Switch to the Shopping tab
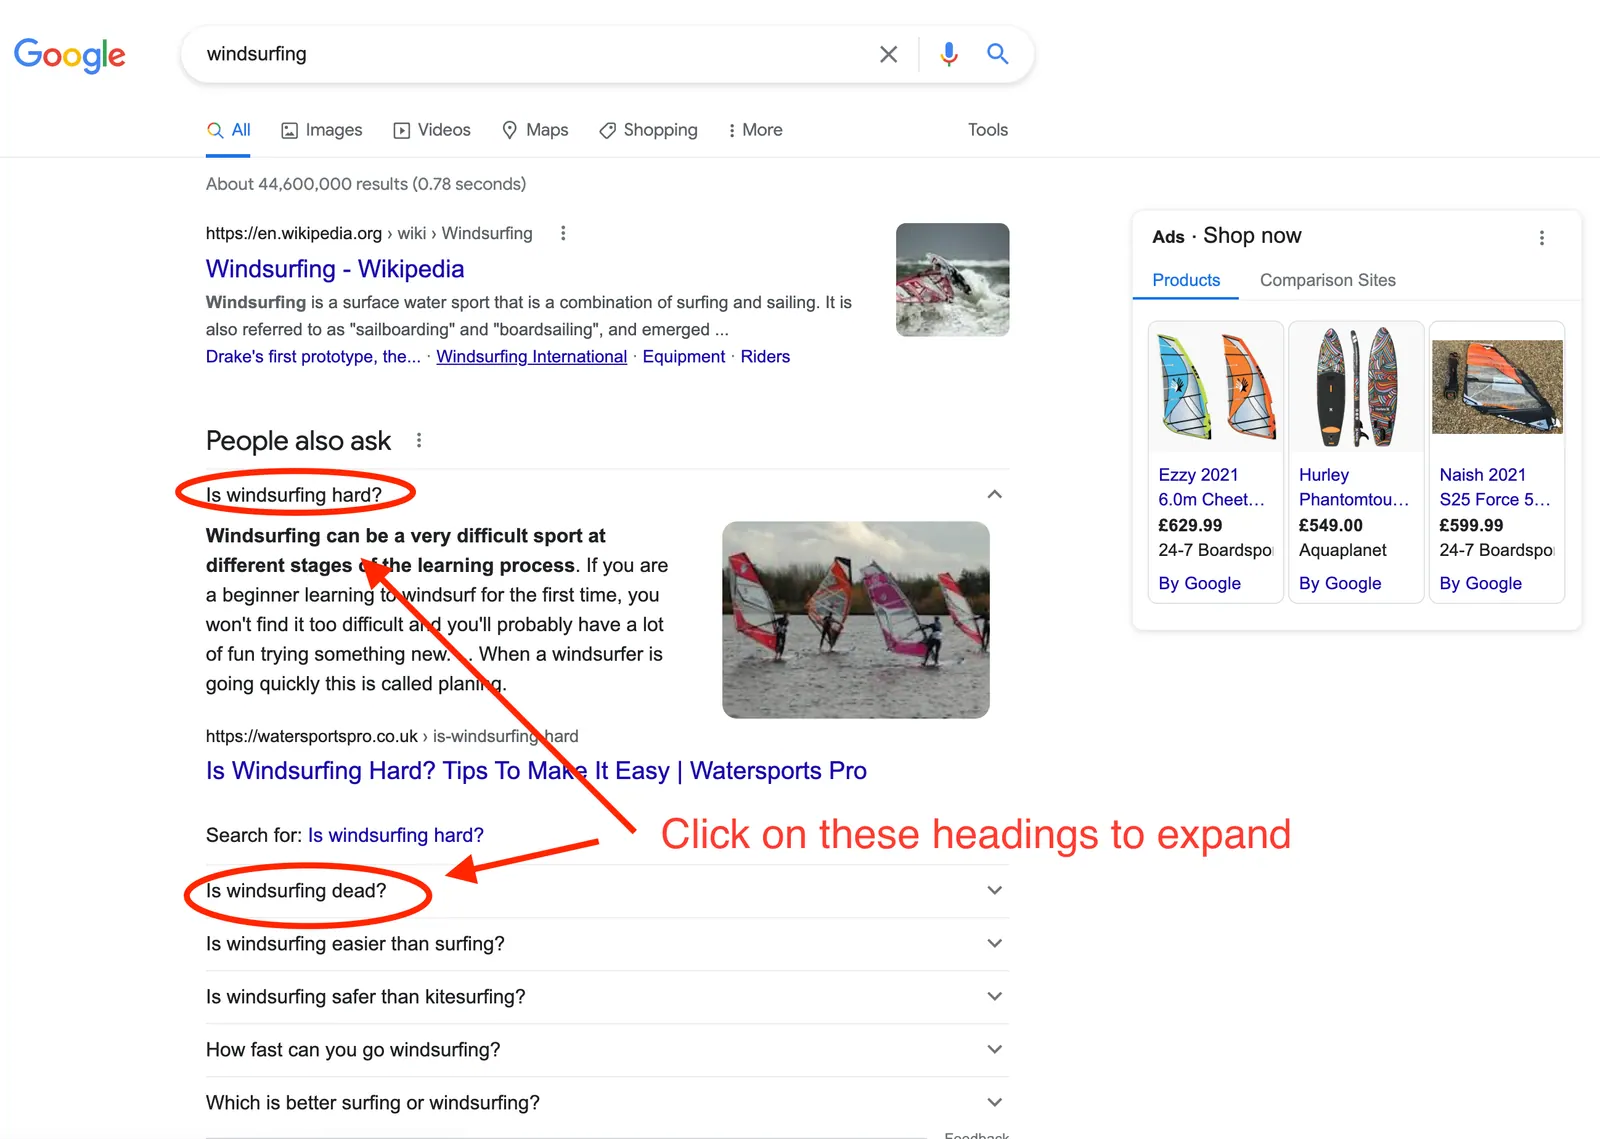This screenshot has width=1600, height=1139. 648,130
